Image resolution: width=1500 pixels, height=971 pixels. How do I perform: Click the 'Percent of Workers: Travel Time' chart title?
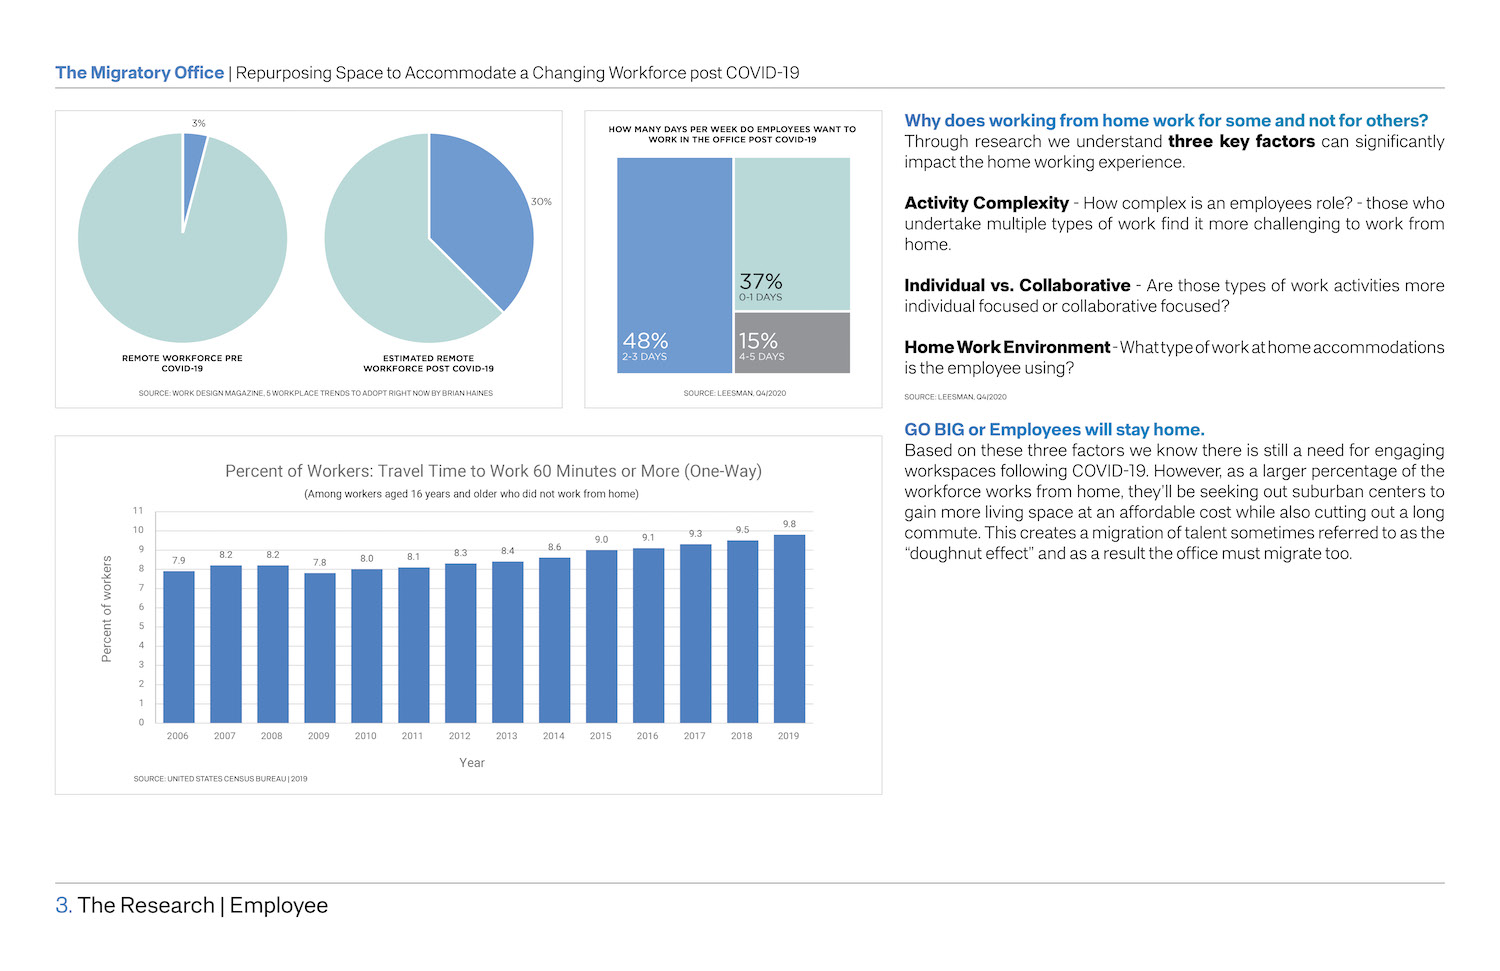click(493, 471)
